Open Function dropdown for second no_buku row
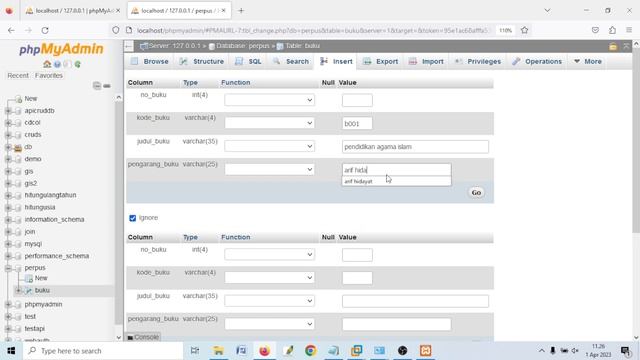 [269, 255]
